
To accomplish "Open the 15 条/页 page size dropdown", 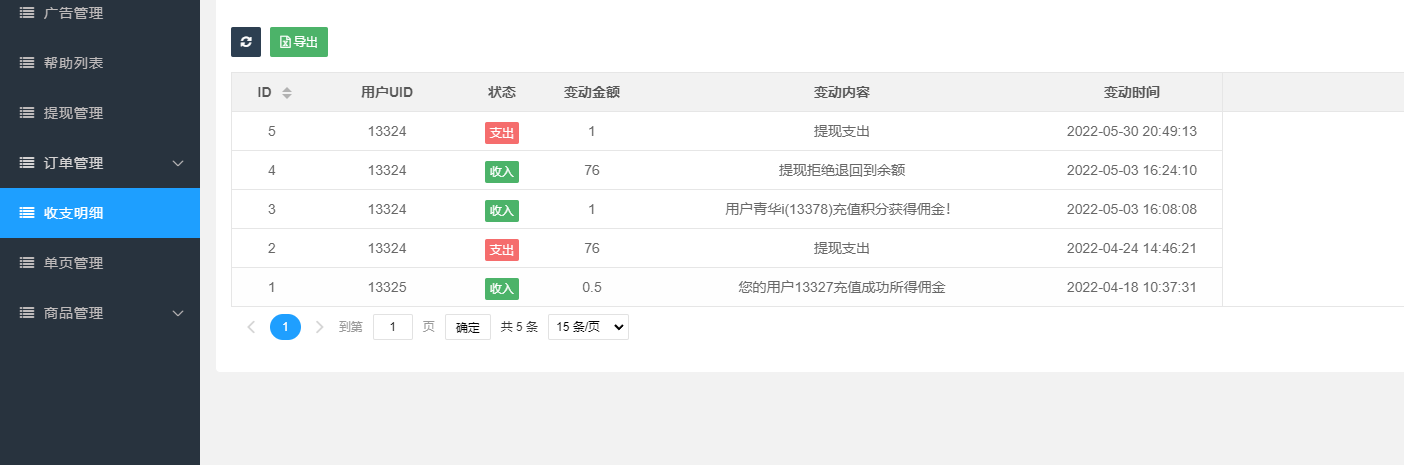I will click(x=588, y=327).
